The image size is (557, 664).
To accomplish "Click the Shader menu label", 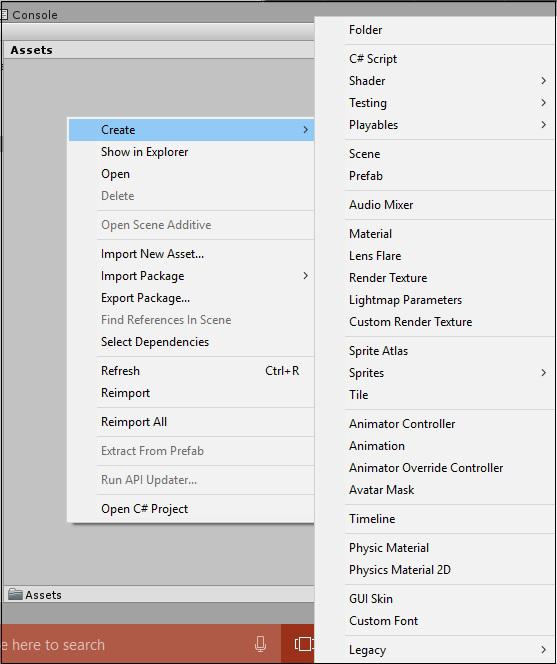I will tap(367, 80).
